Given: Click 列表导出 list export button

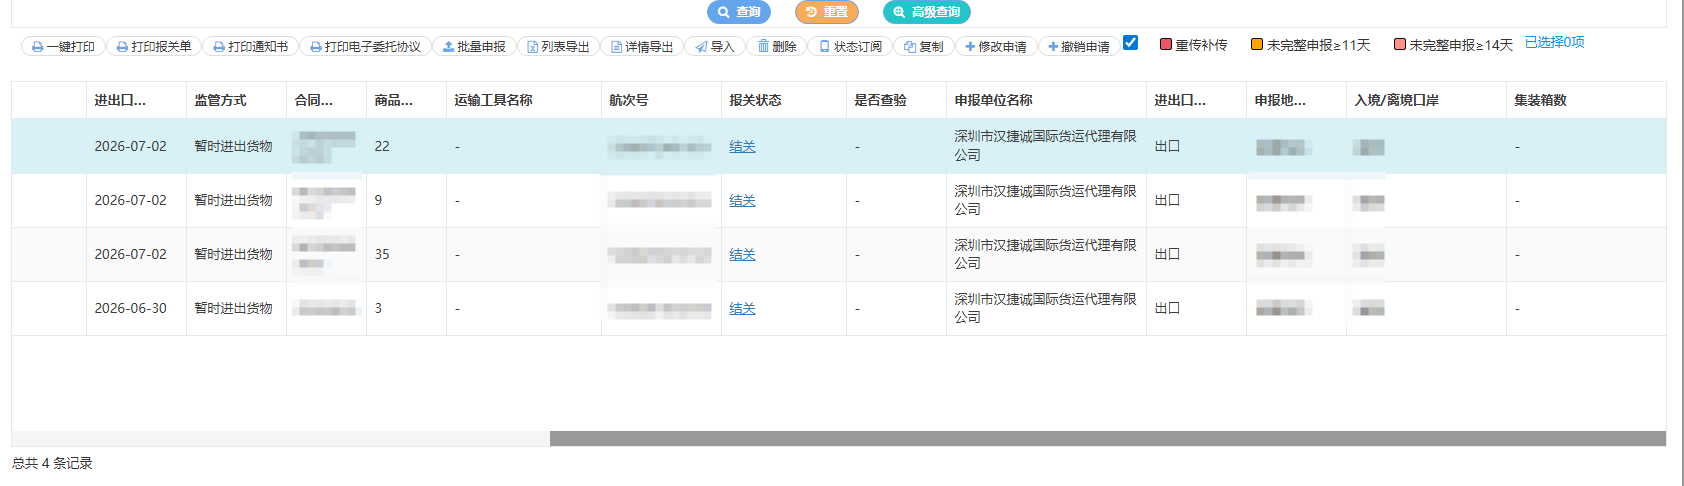Looking at the screenshot, I should pyautogui.click(x=558, y=47).
